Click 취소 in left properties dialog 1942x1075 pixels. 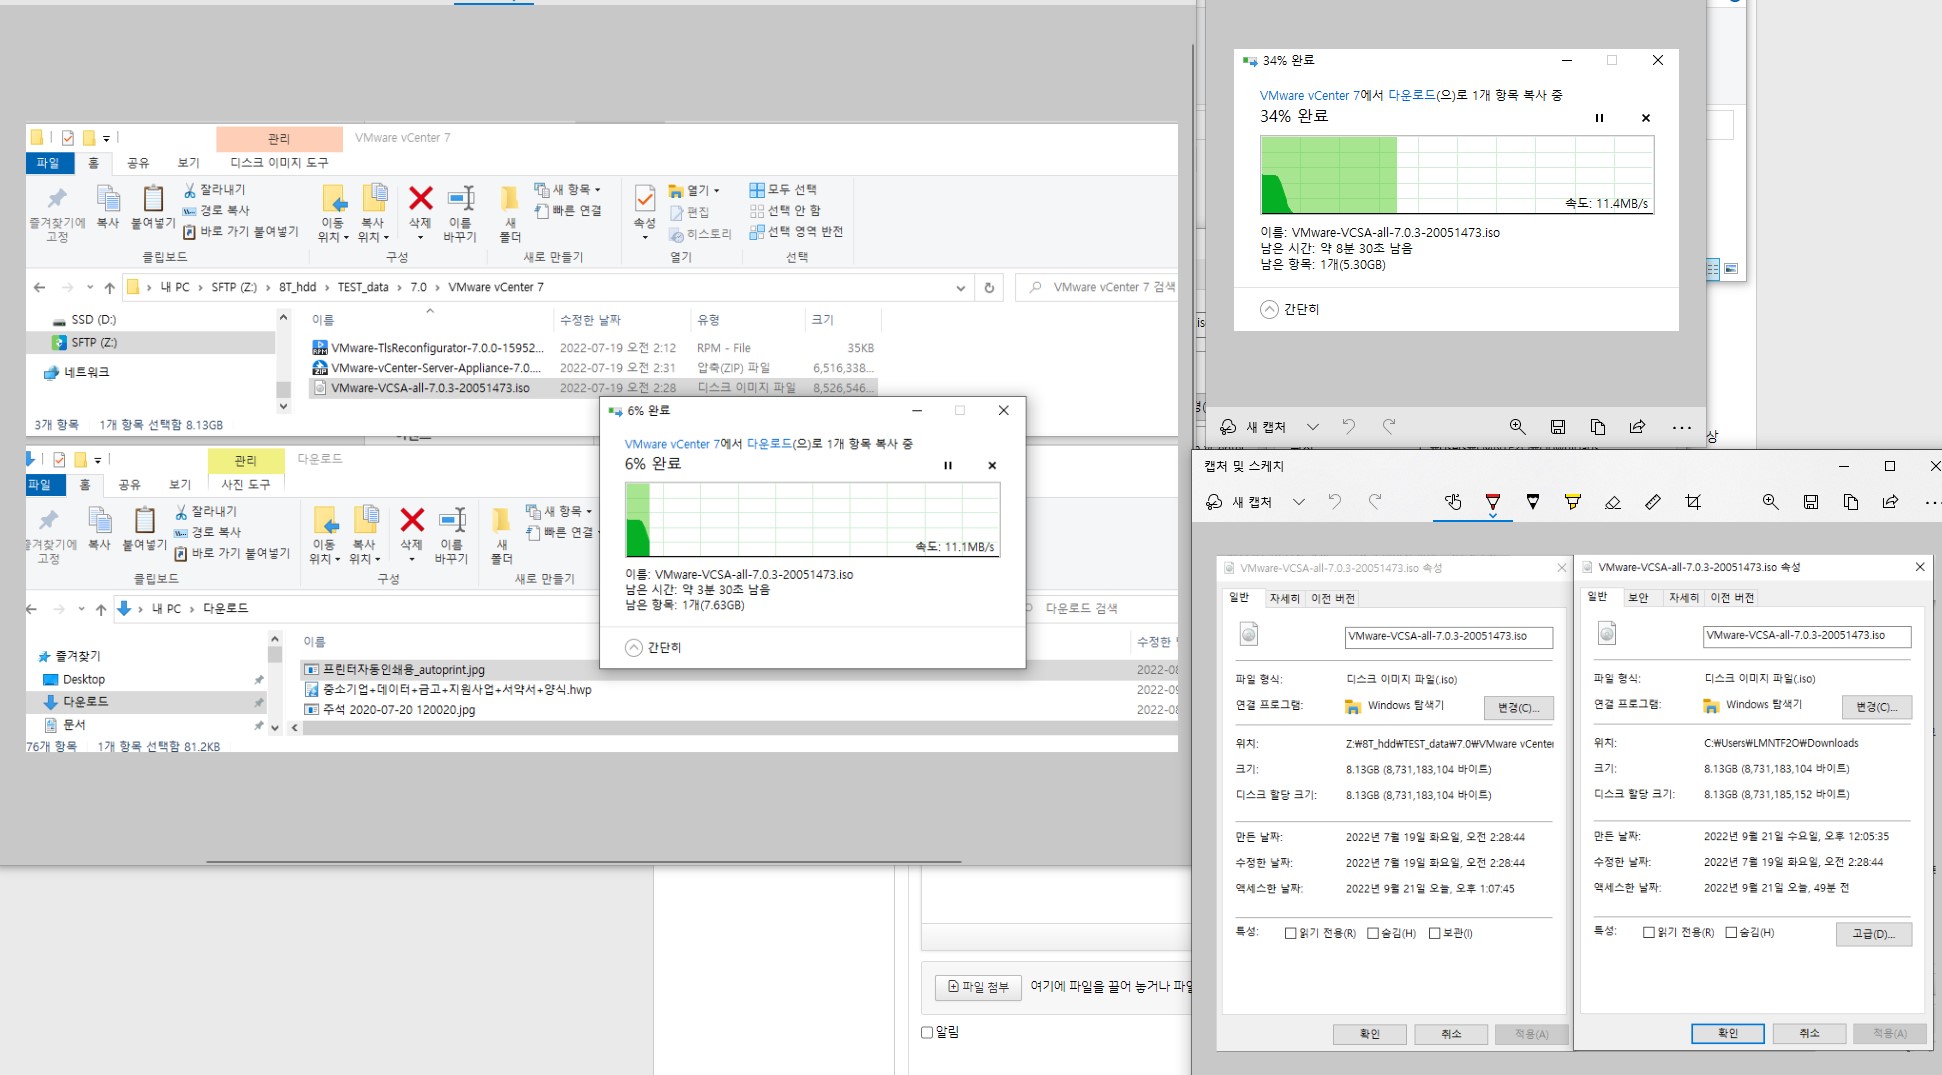[1451, 1034]
